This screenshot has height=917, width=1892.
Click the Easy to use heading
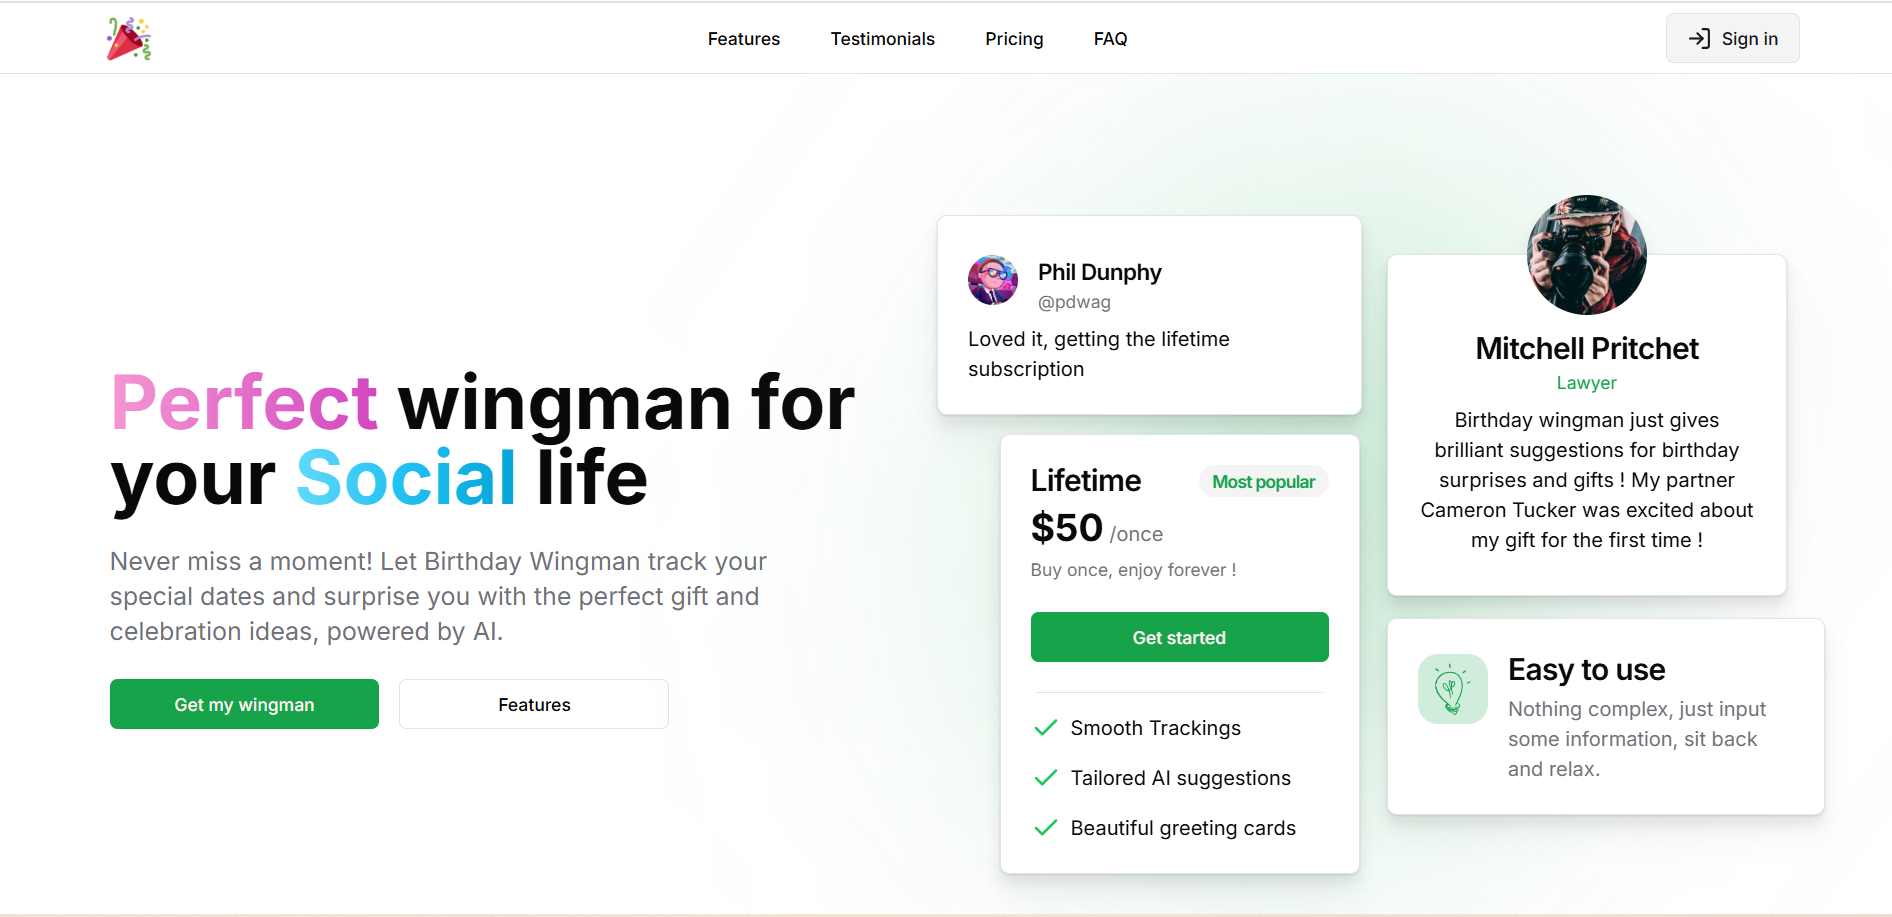click(1587, 669)
